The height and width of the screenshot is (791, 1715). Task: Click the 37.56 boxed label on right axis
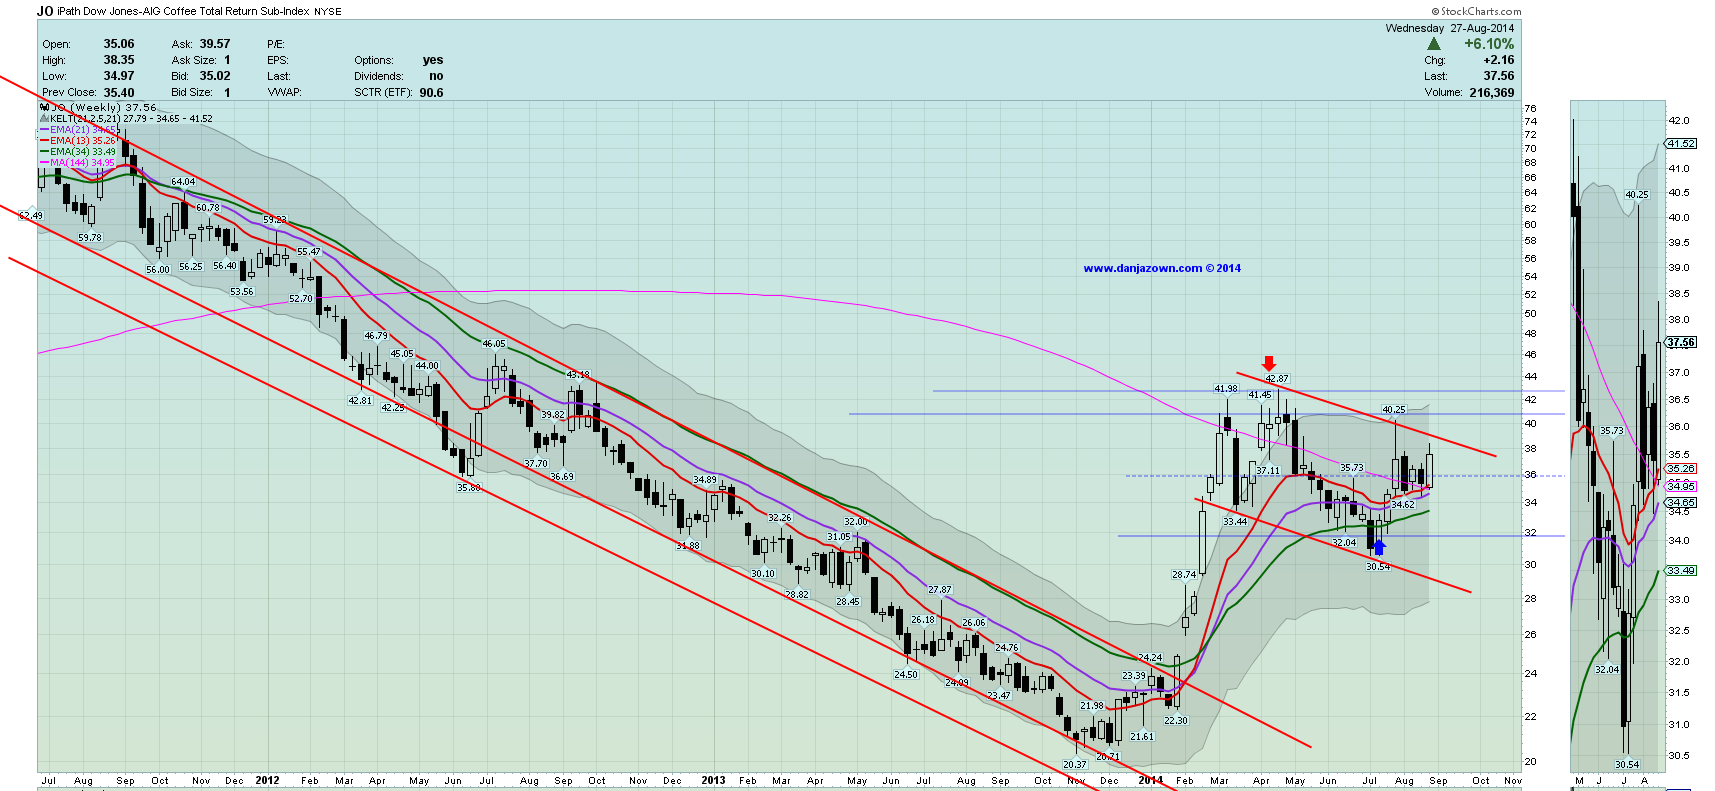[x=1681, y=342]
